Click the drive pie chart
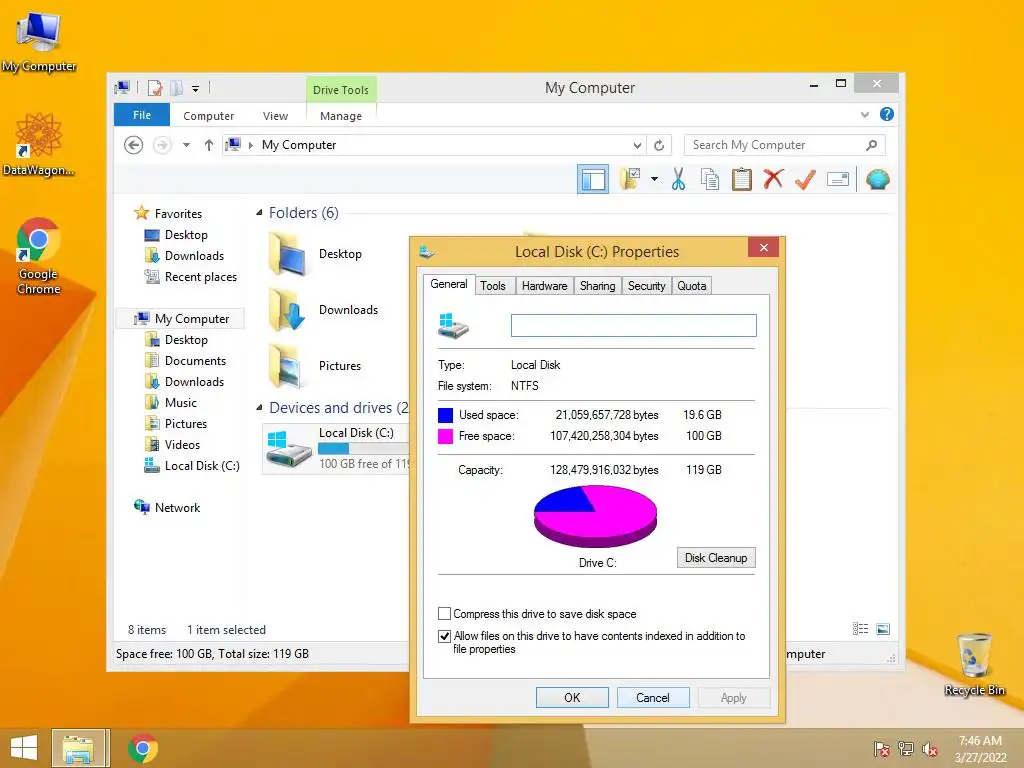This screenshot has width=1024, height=768. click(595, 516)
